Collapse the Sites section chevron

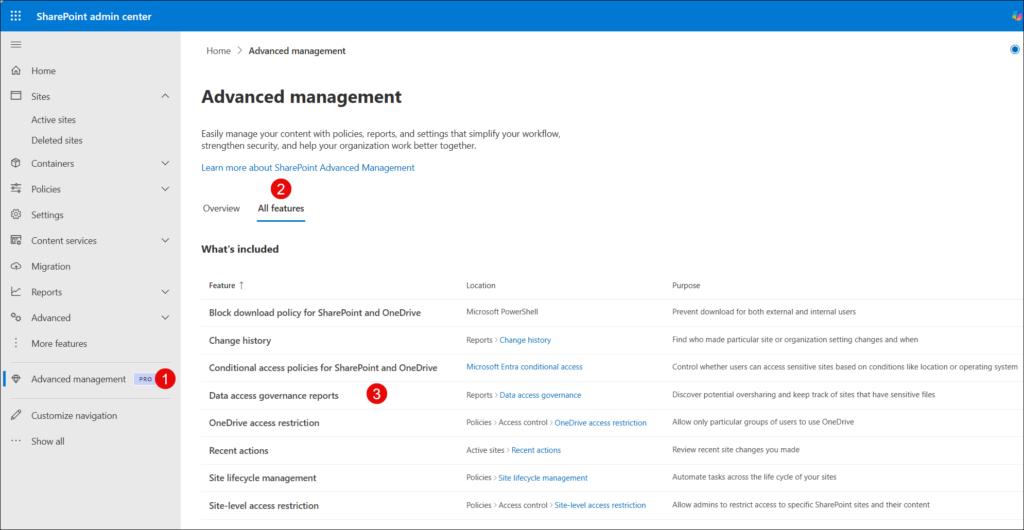click(x=165, y=97)
